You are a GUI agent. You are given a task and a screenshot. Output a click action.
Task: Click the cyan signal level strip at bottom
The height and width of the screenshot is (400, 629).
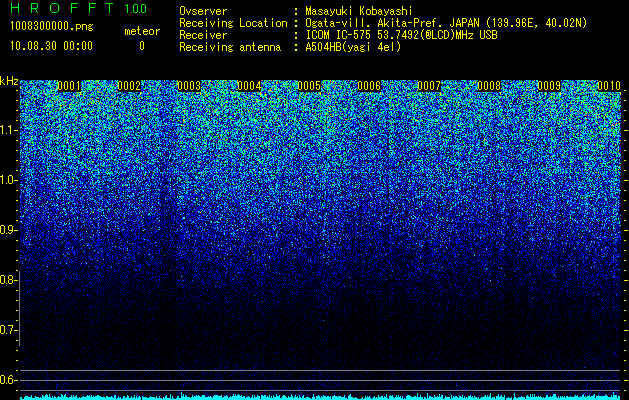pos(320,397)
